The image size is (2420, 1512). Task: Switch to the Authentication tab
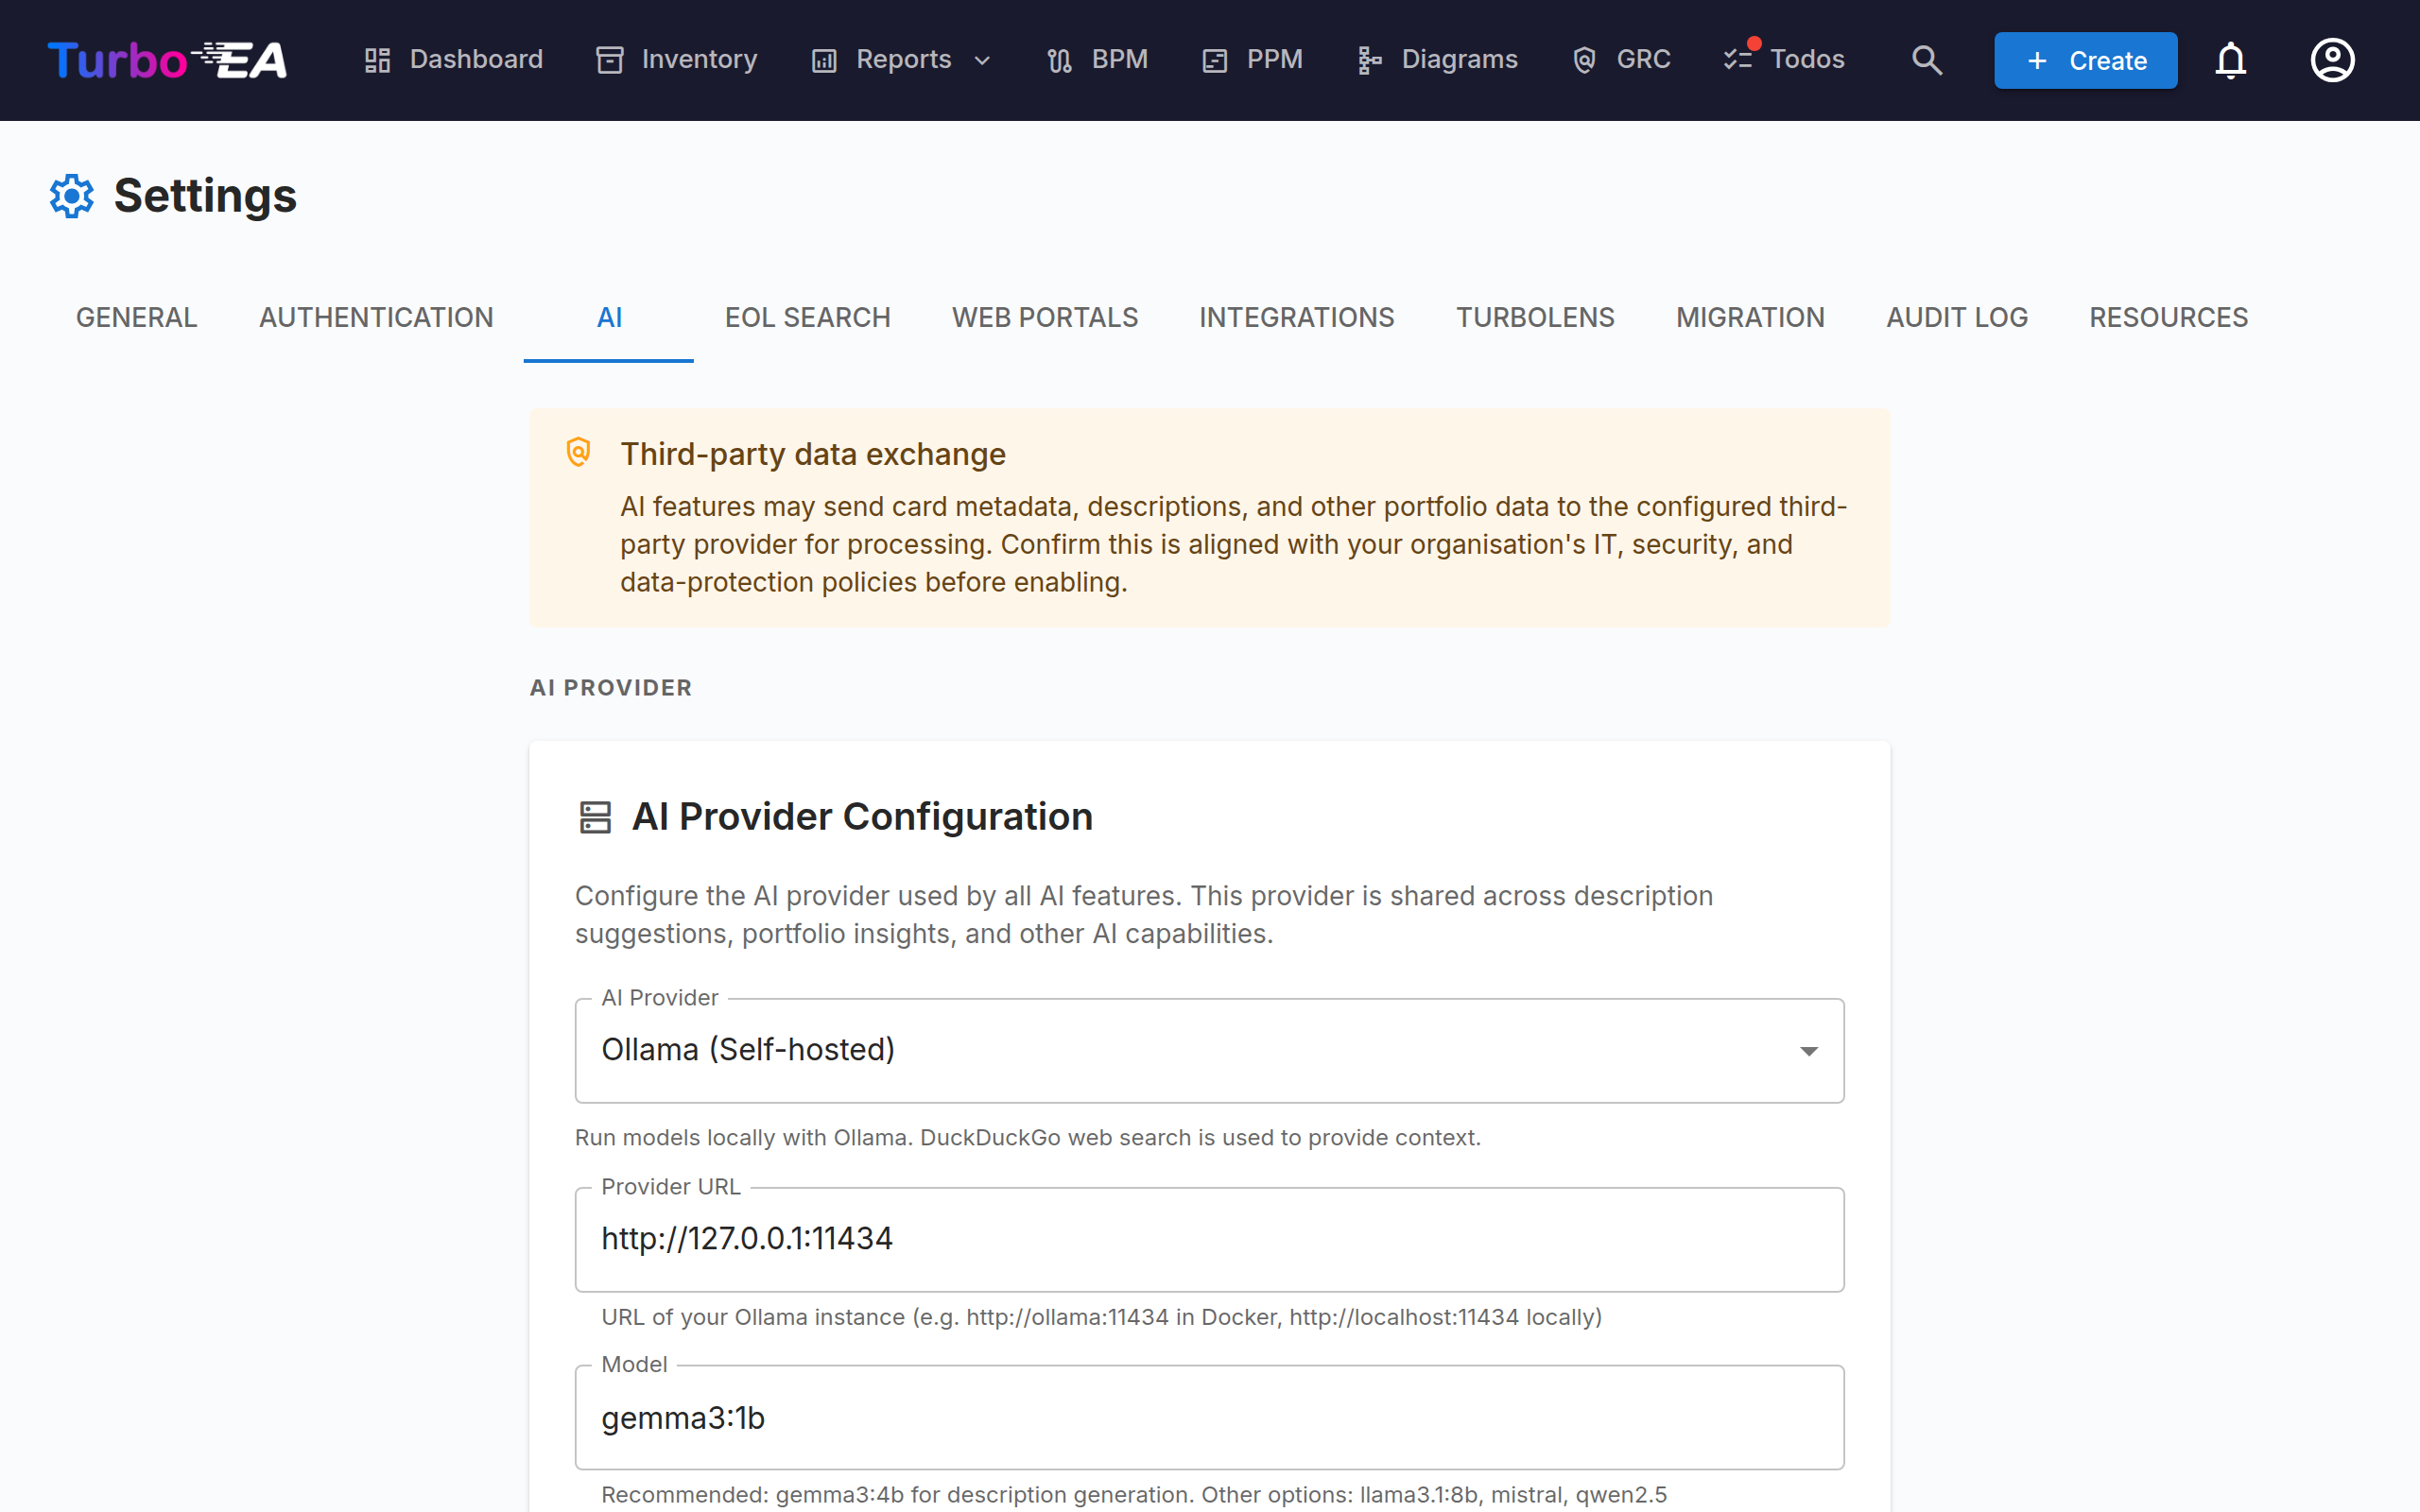click(376, 317)
